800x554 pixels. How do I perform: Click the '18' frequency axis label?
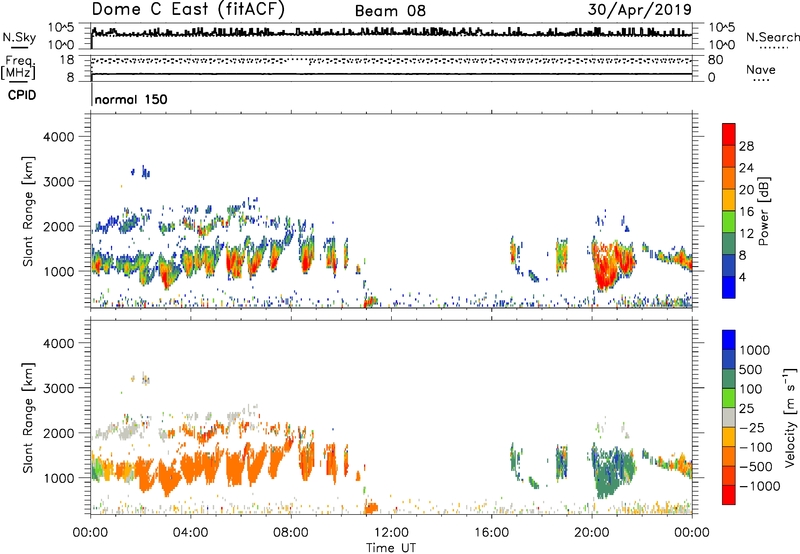pos(66,60)
